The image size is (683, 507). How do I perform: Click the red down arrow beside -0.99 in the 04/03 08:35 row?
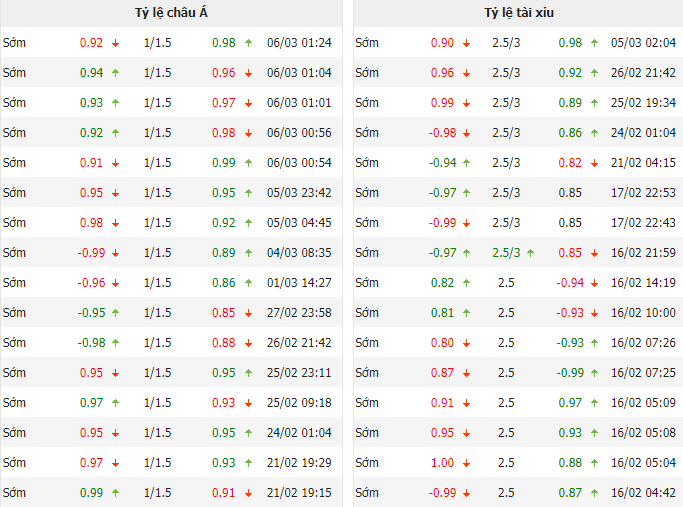coord(115,253)
